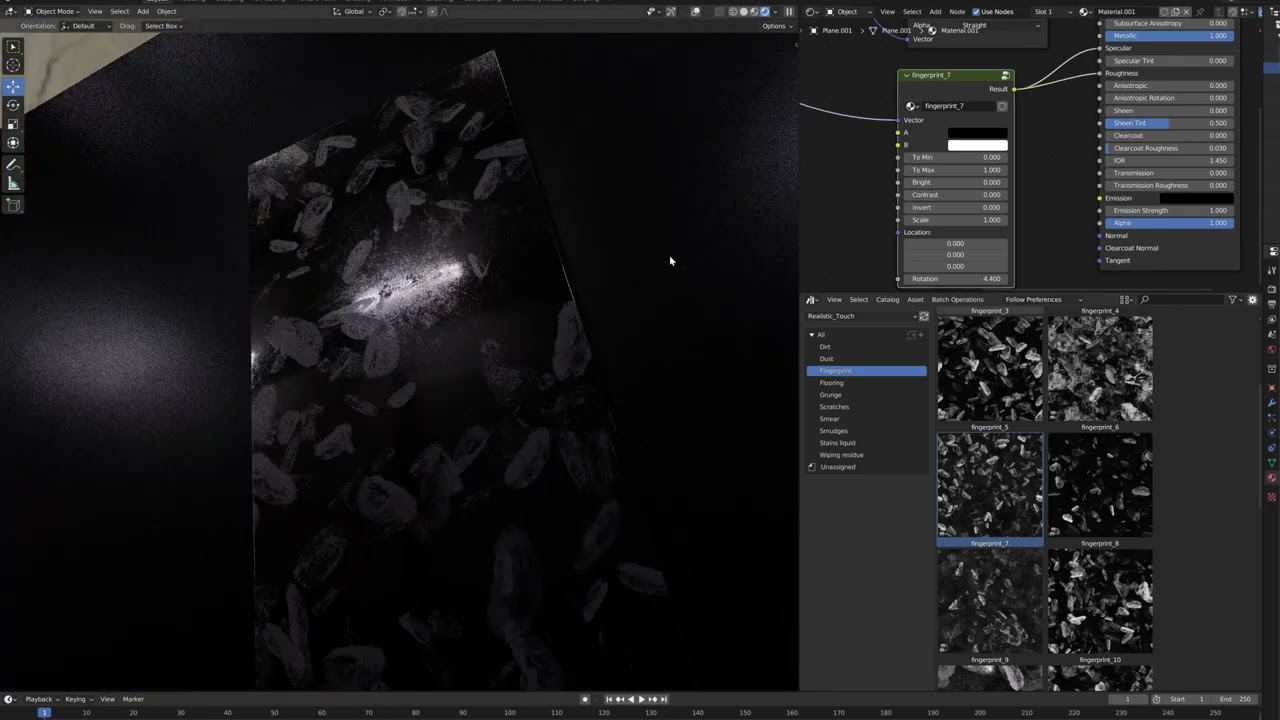Collapse the fingerprint_7 node

point(906,76)
